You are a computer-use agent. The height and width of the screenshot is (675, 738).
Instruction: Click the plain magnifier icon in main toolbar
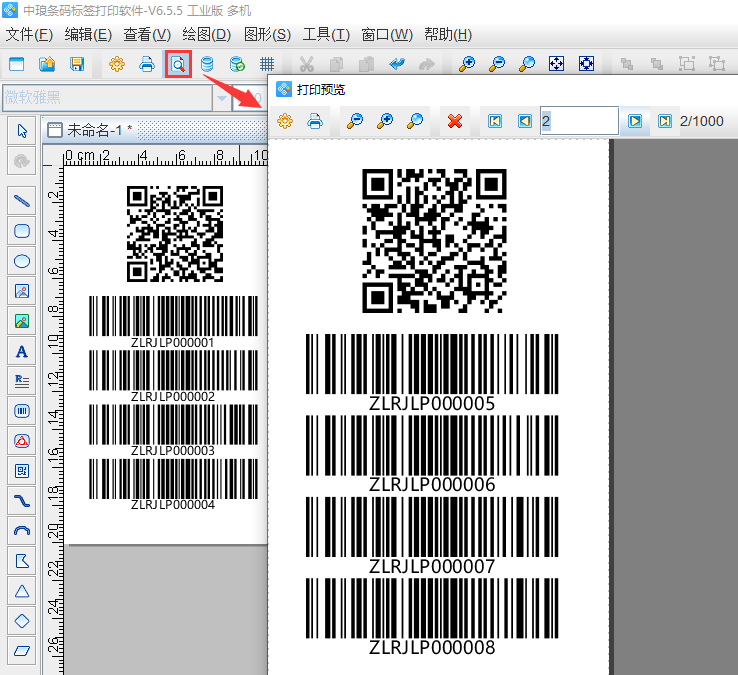click(x=527, y=64)
